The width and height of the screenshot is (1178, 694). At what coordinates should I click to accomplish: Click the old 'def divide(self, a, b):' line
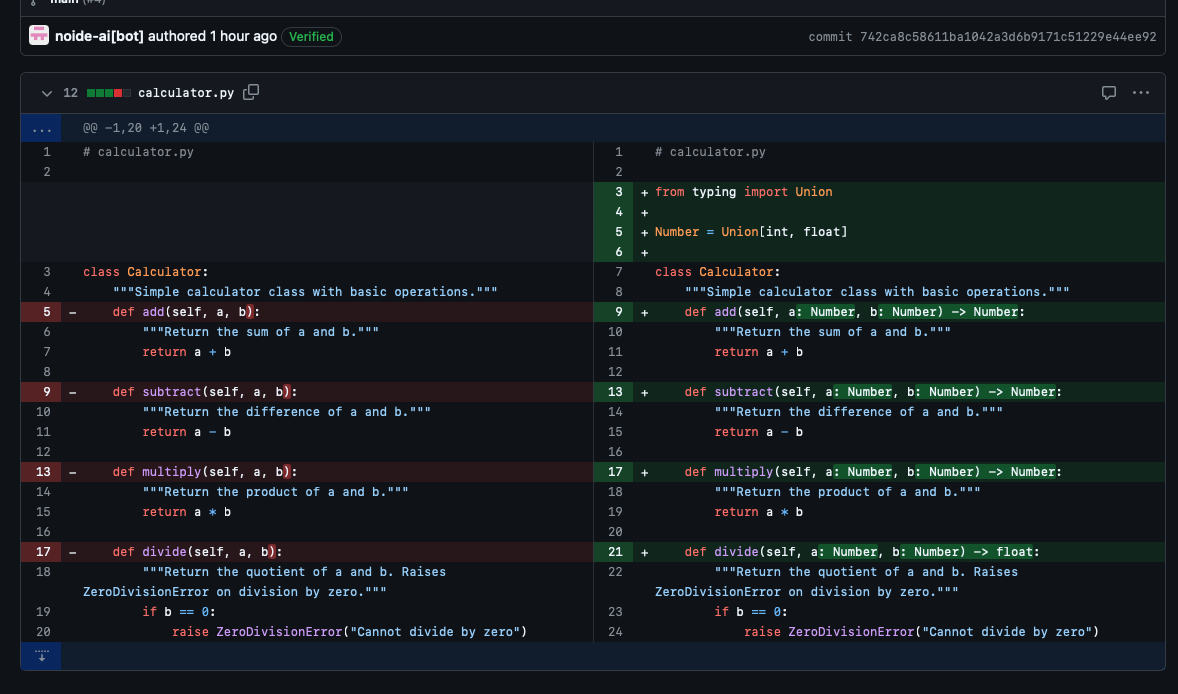(197, 552)
